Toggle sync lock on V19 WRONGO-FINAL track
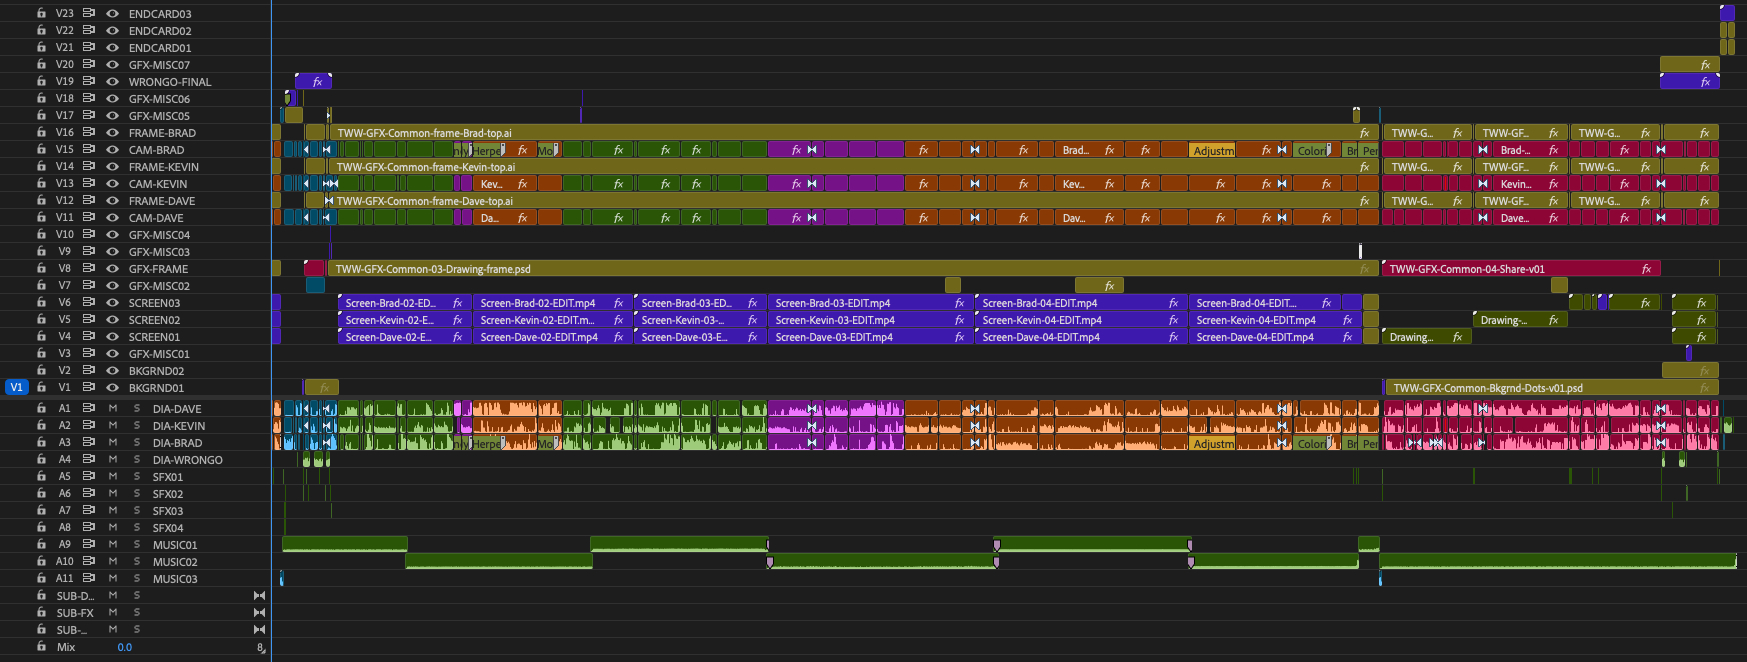This screenshot has height=662, width=1747. tap(89, 82)
